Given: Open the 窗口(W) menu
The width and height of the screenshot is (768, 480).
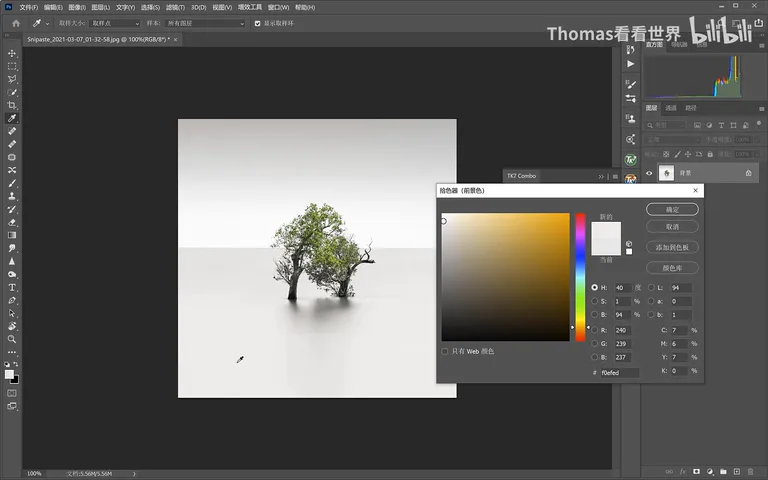Looking at the screenshot, I should click(278, 7).
